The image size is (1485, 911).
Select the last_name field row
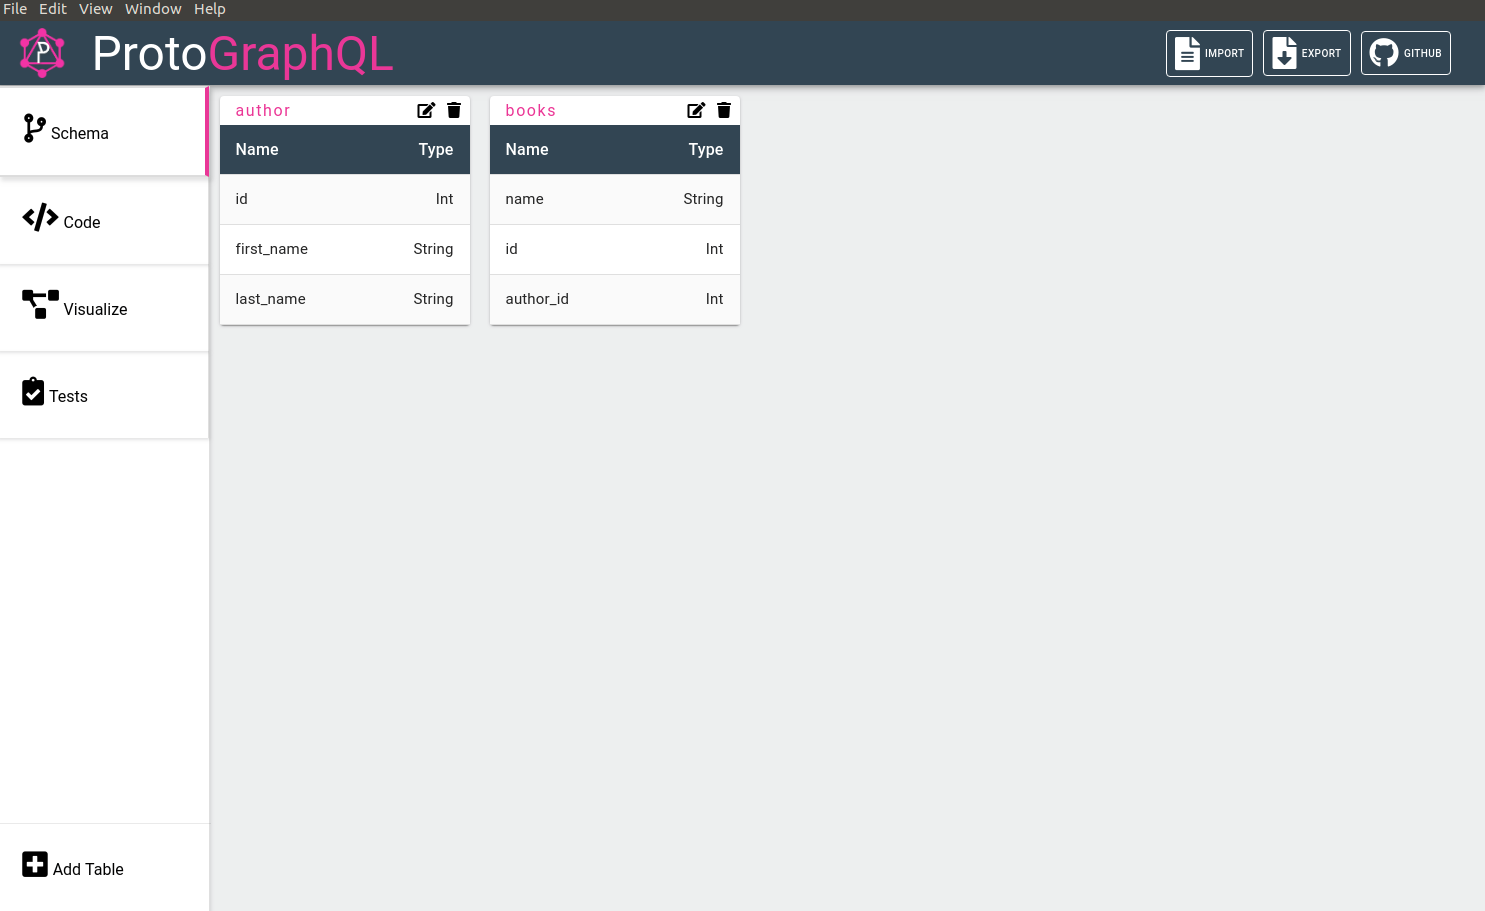(x=345, y=299)
